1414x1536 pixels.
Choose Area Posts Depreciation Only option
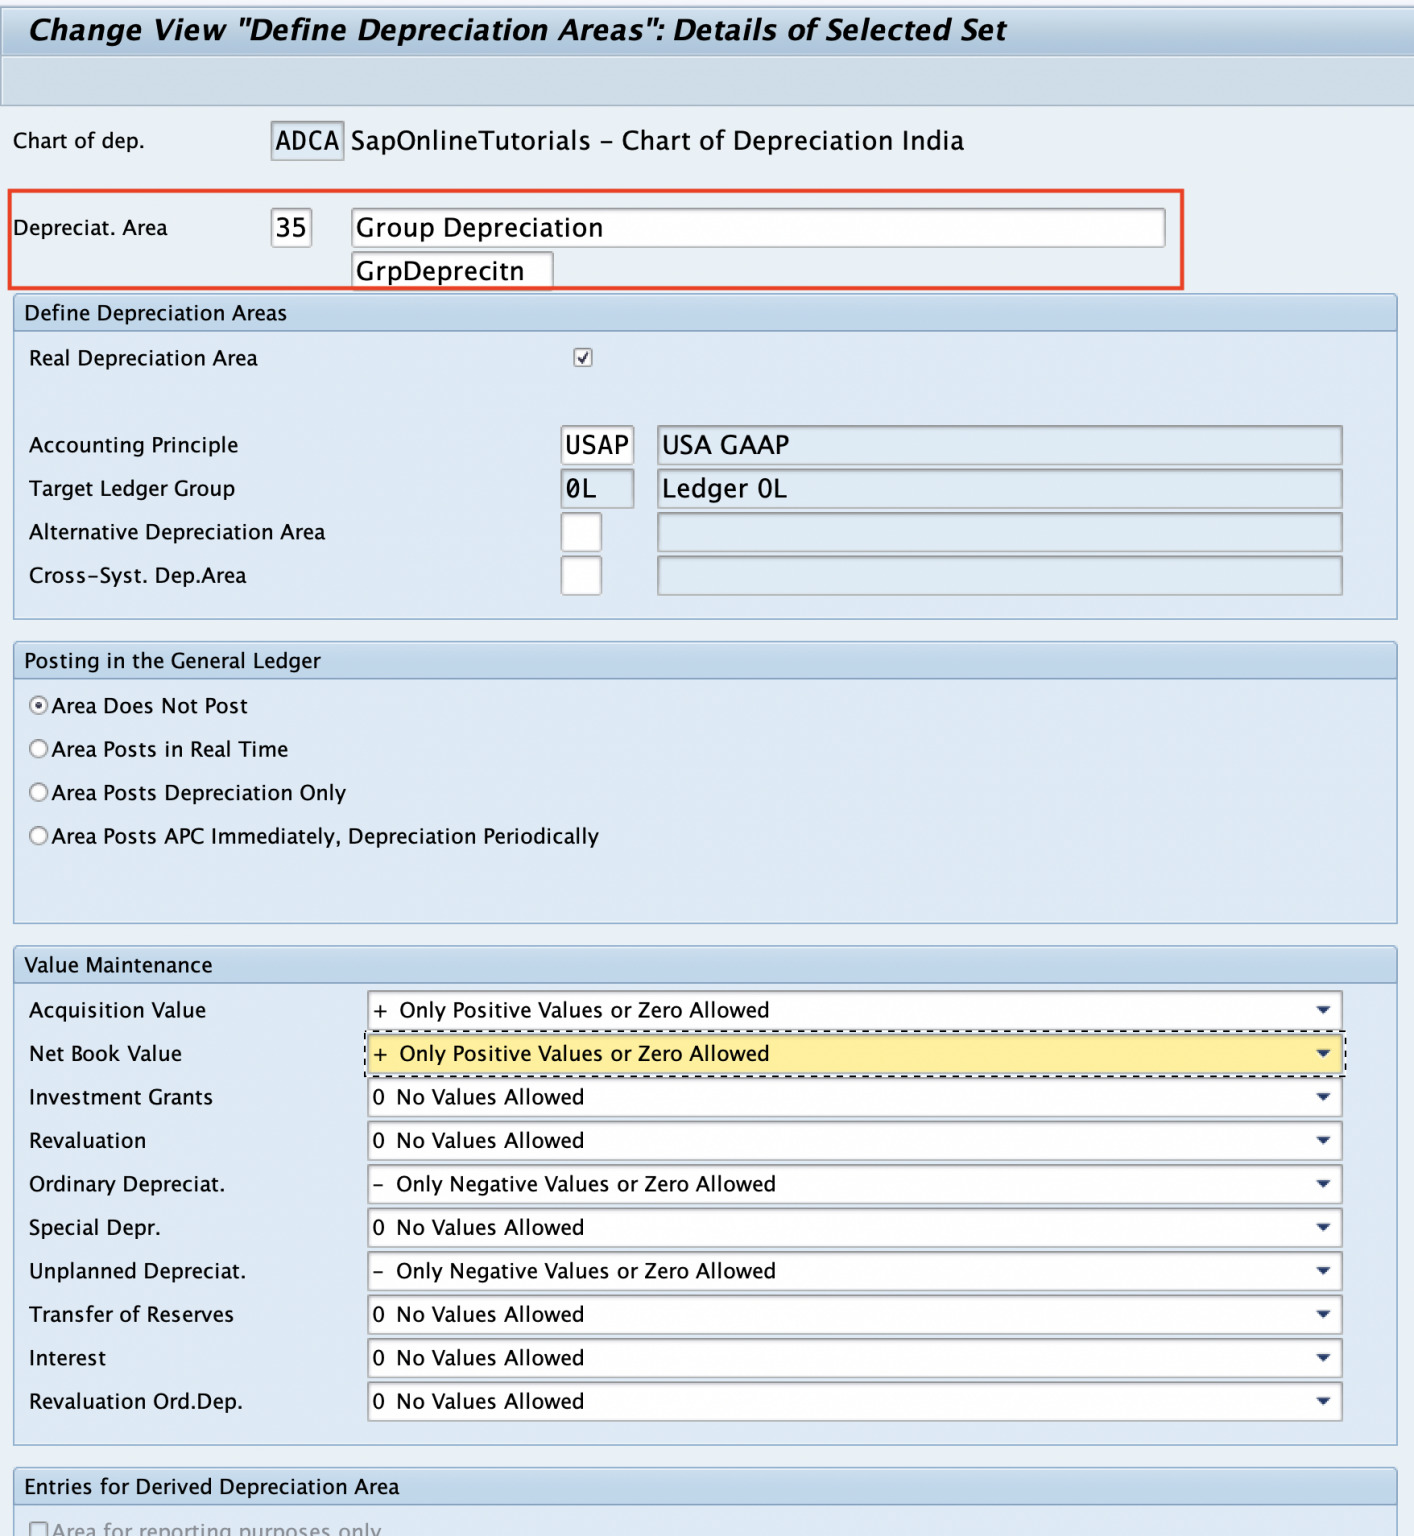pos(39,793)
